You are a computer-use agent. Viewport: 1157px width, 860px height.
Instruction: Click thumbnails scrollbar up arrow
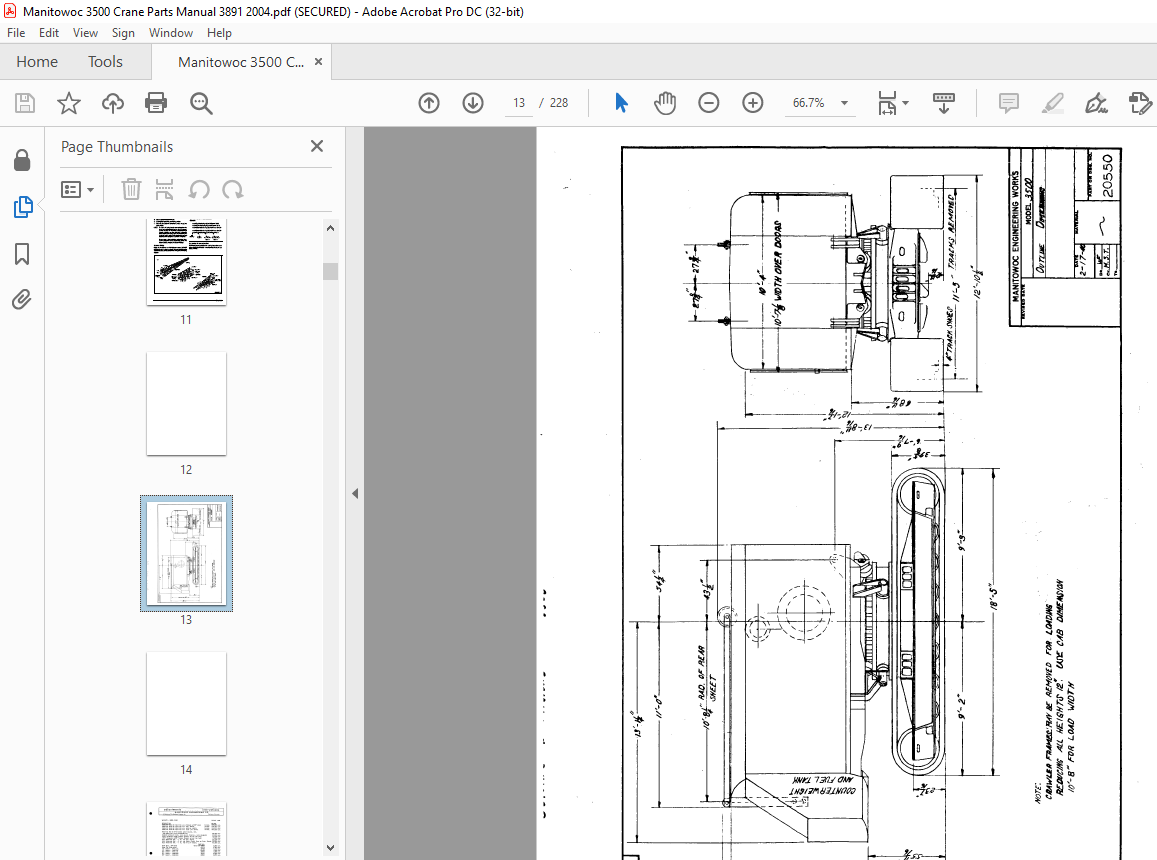(x=331, y=228)
